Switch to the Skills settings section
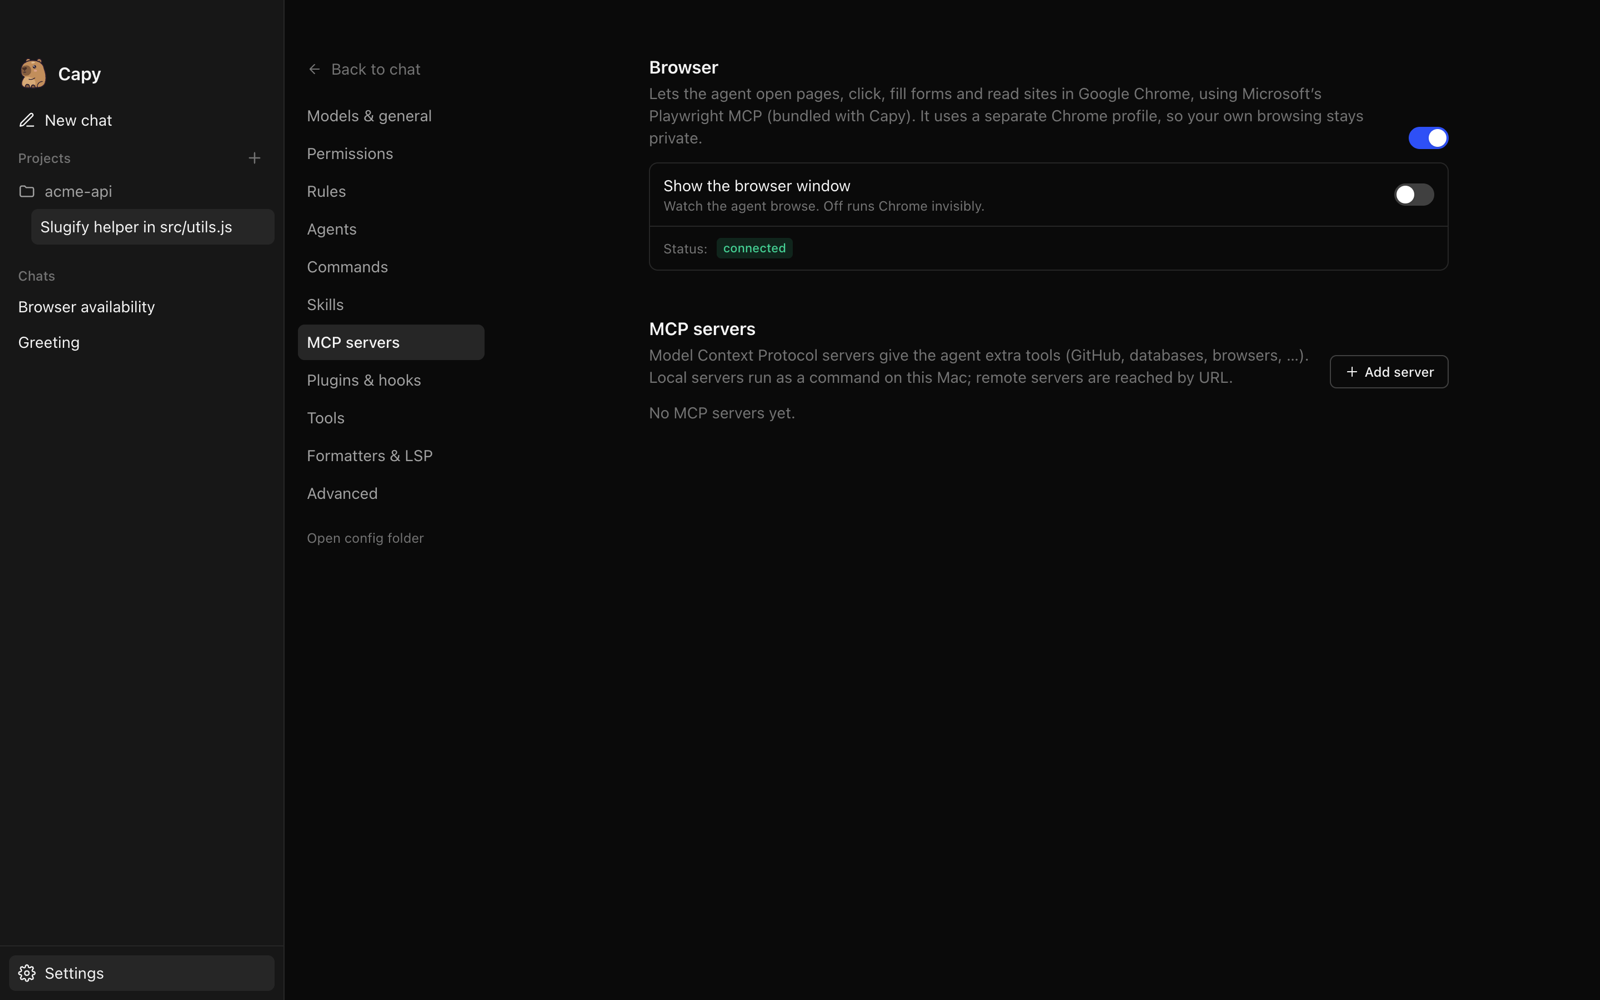 [391, 305]
